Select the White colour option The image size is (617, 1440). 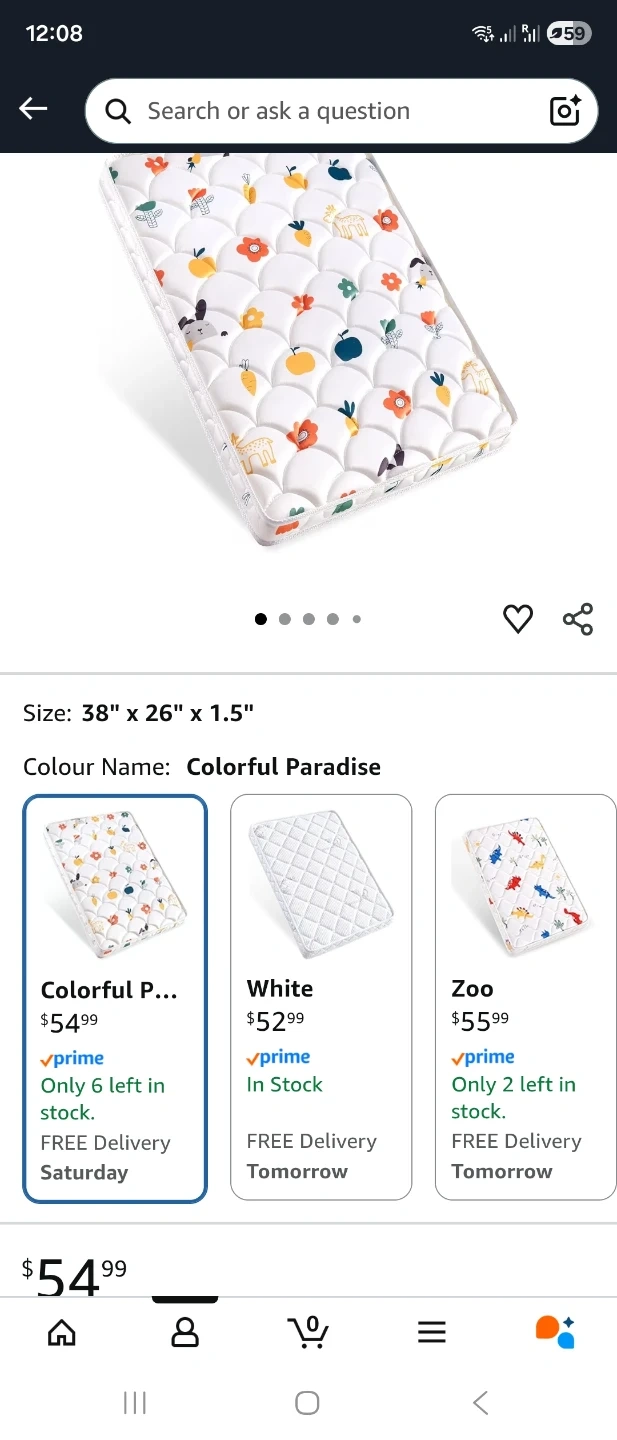[x=321, y=996]
